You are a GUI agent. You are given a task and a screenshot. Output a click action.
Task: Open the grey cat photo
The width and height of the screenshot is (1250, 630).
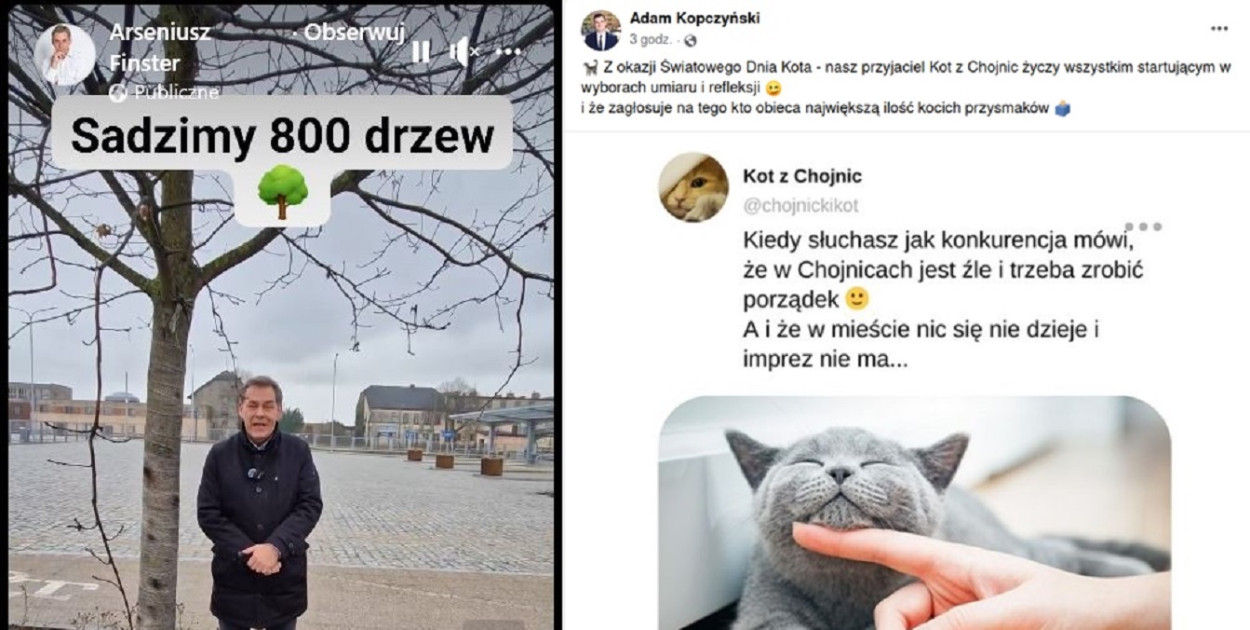914,513
